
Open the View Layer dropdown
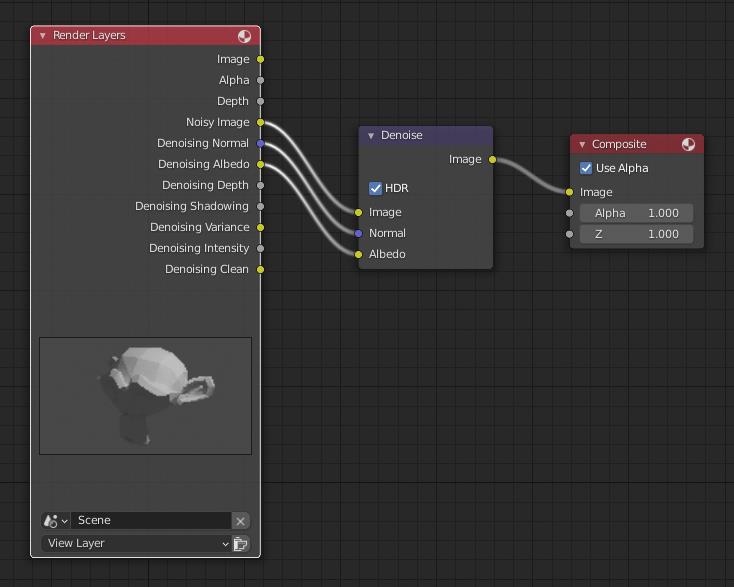point(137,544)
